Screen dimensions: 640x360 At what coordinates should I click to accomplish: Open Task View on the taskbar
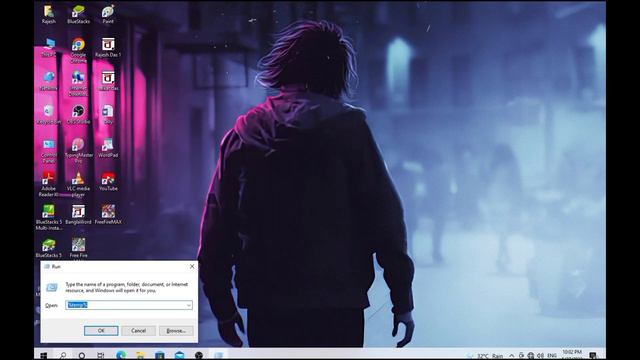(x=100, y=356)
